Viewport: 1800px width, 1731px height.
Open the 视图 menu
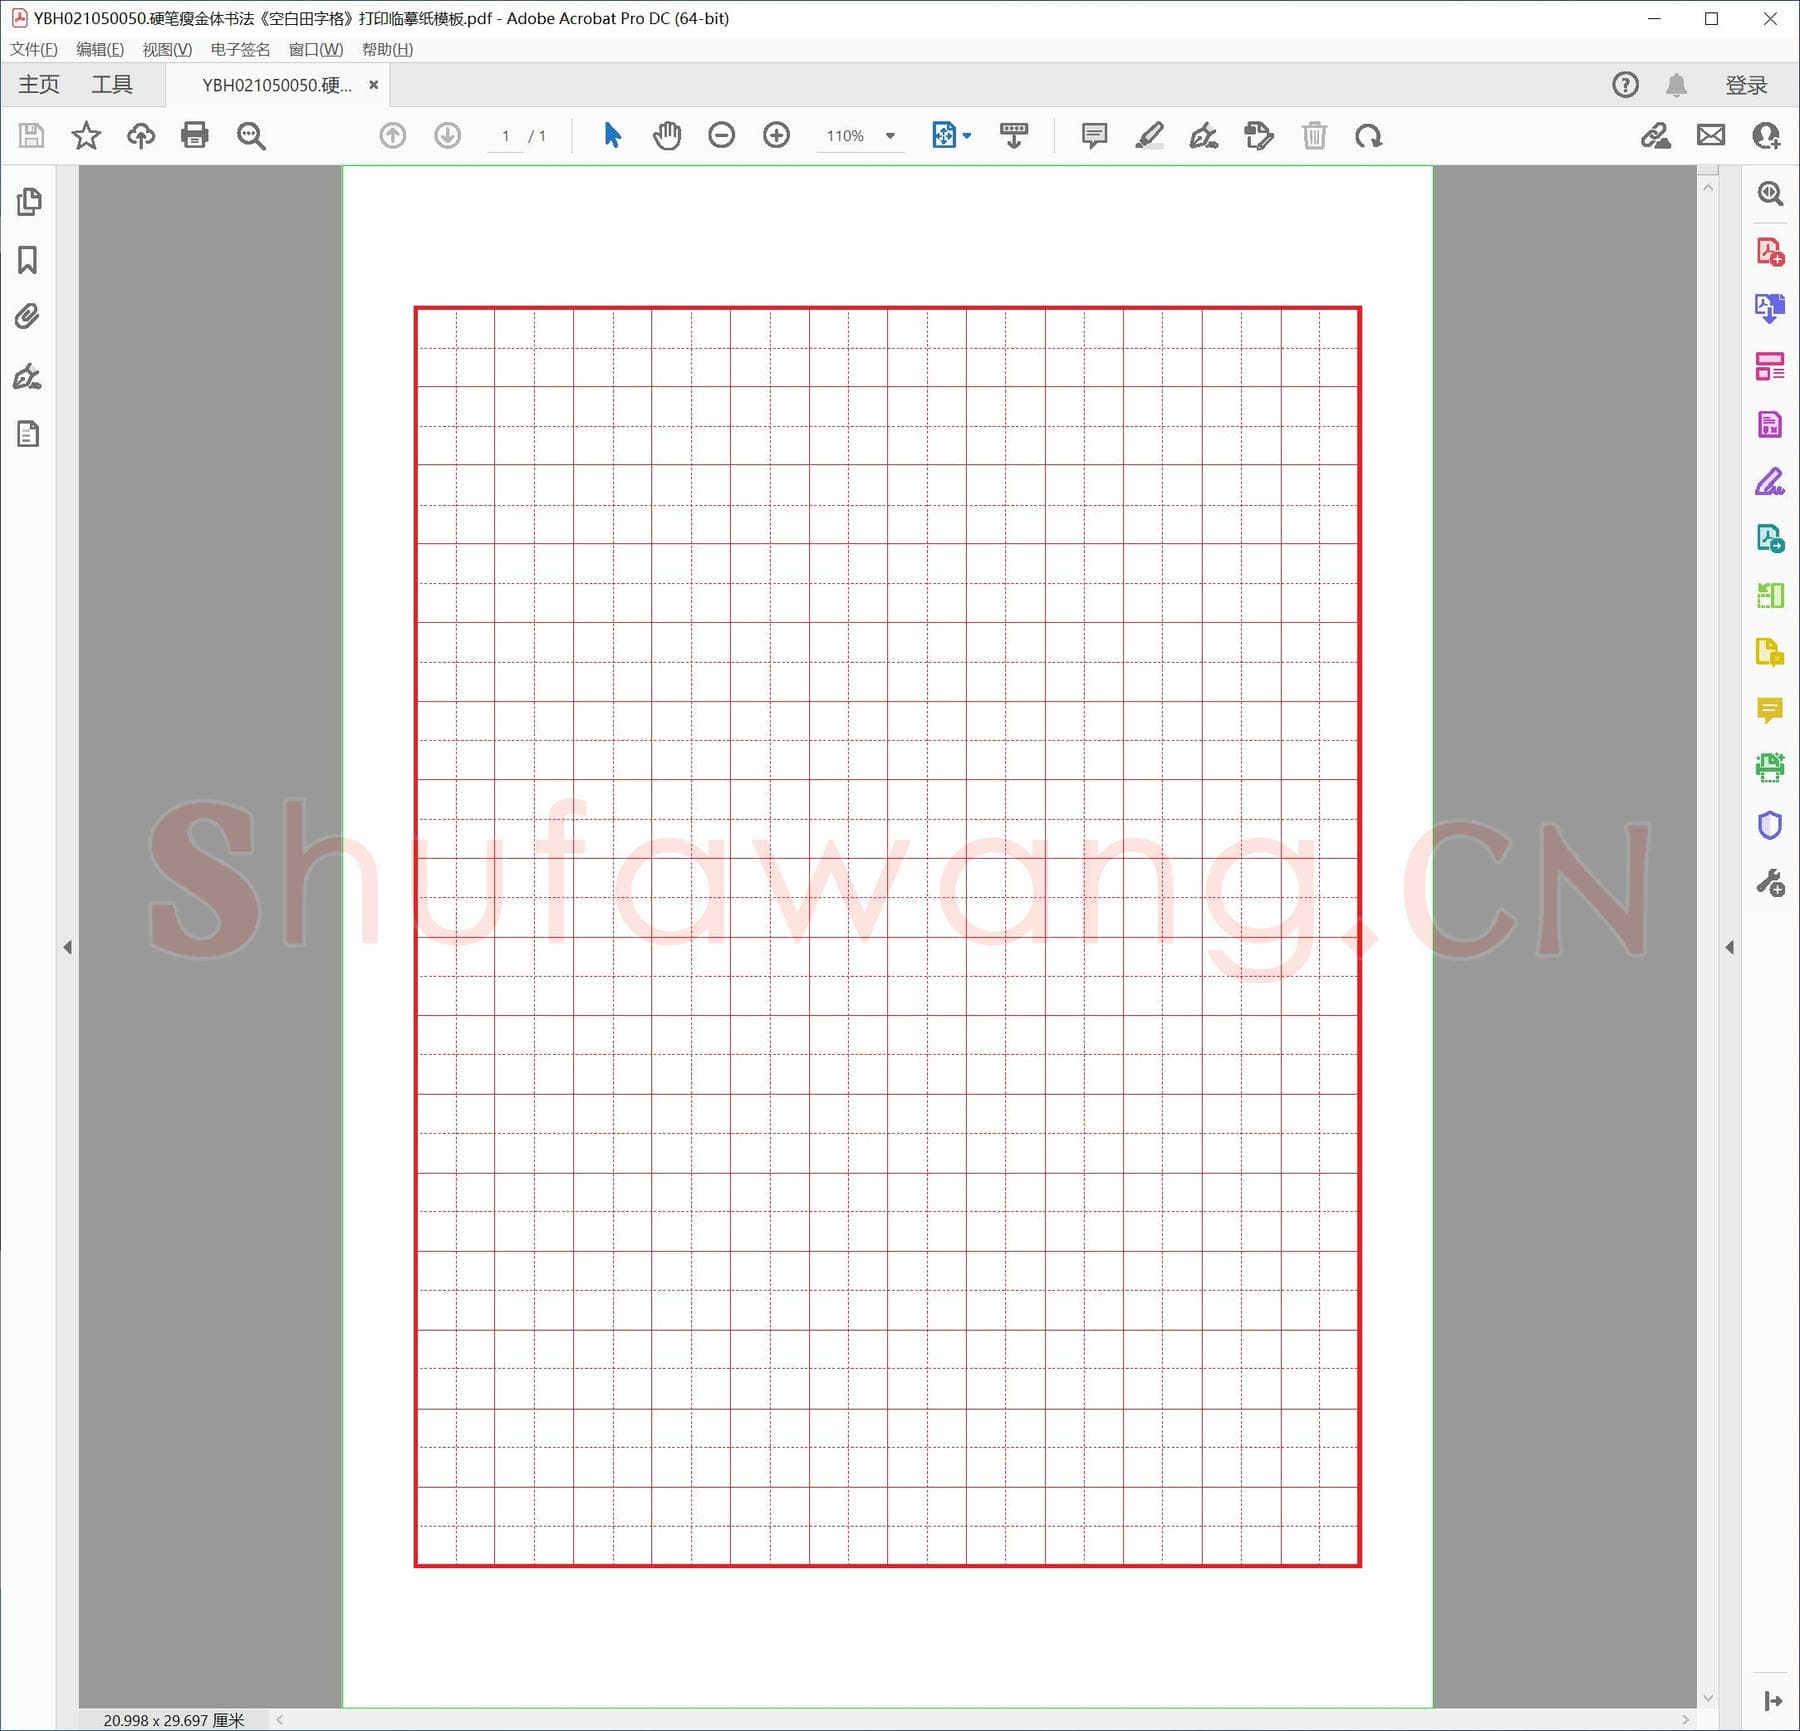coord(167,49)
